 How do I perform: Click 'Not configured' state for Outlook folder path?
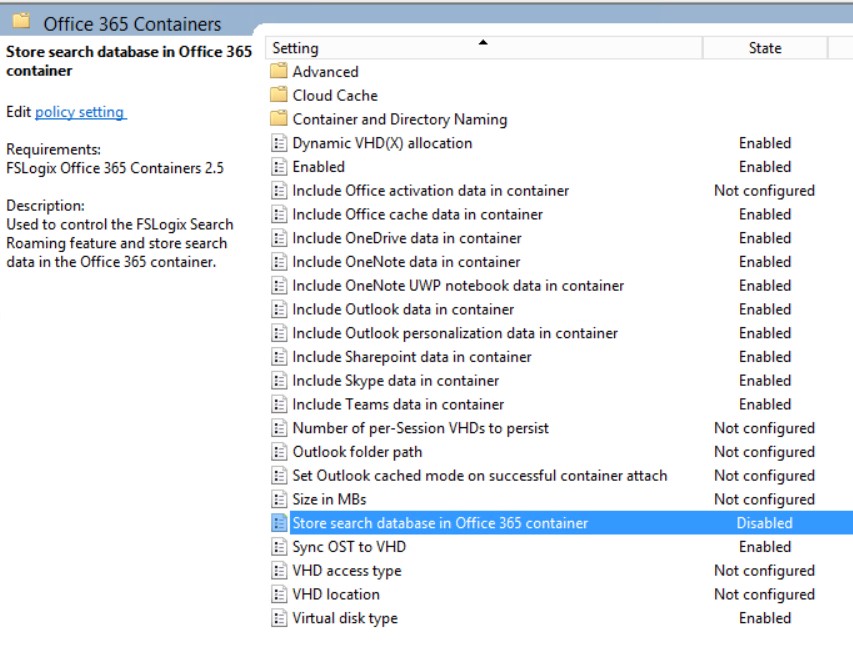(x=764, y=452)
